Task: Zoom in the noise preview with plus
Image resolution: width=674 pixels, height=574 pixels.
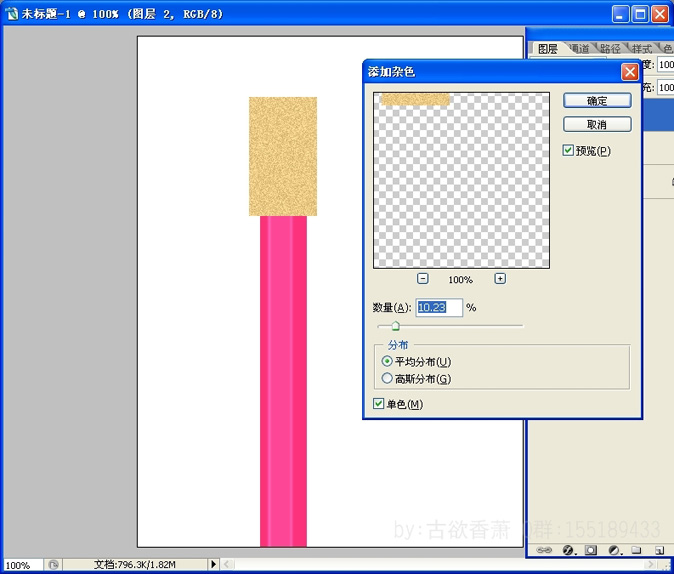Action: pyautogui.click(x=500, y=279)
